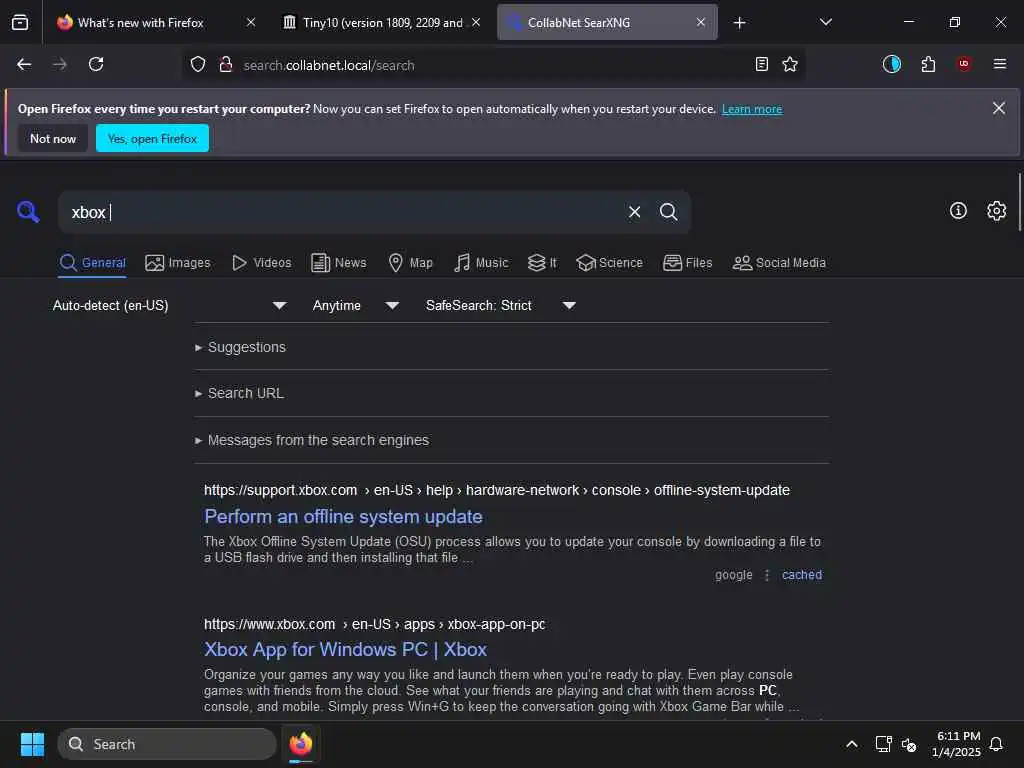1024x768 pixels.
Task: Open Firefox View button
Action: (20, 22)
